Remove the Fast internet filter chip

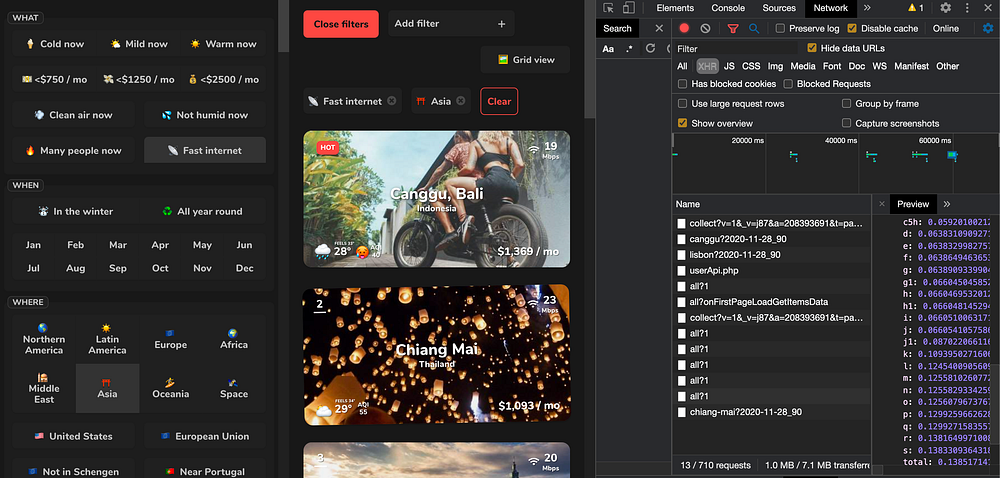tap(392, 101)
